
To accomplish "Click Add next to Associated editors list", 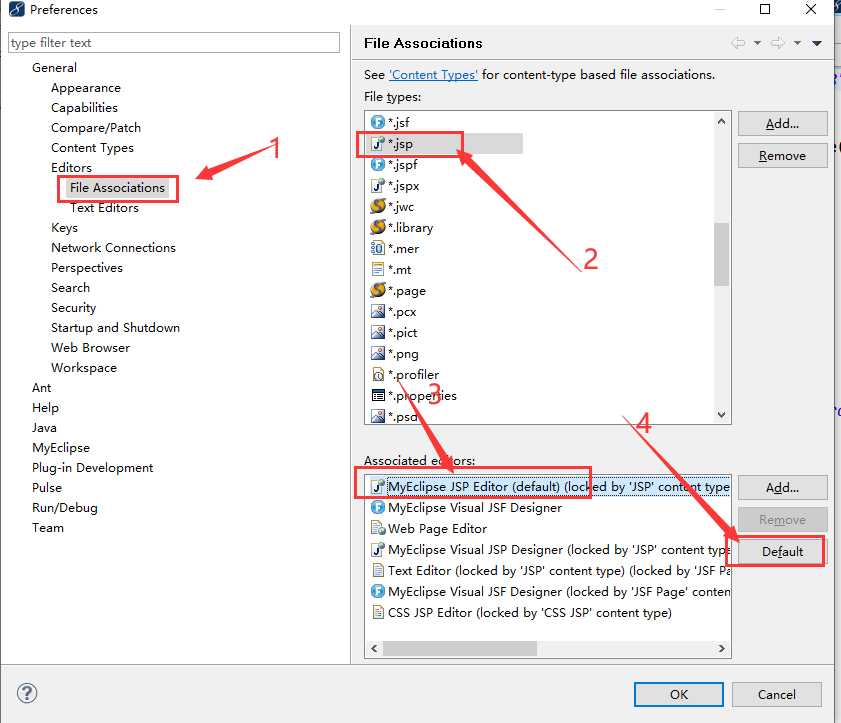I will tap(783, 488).
